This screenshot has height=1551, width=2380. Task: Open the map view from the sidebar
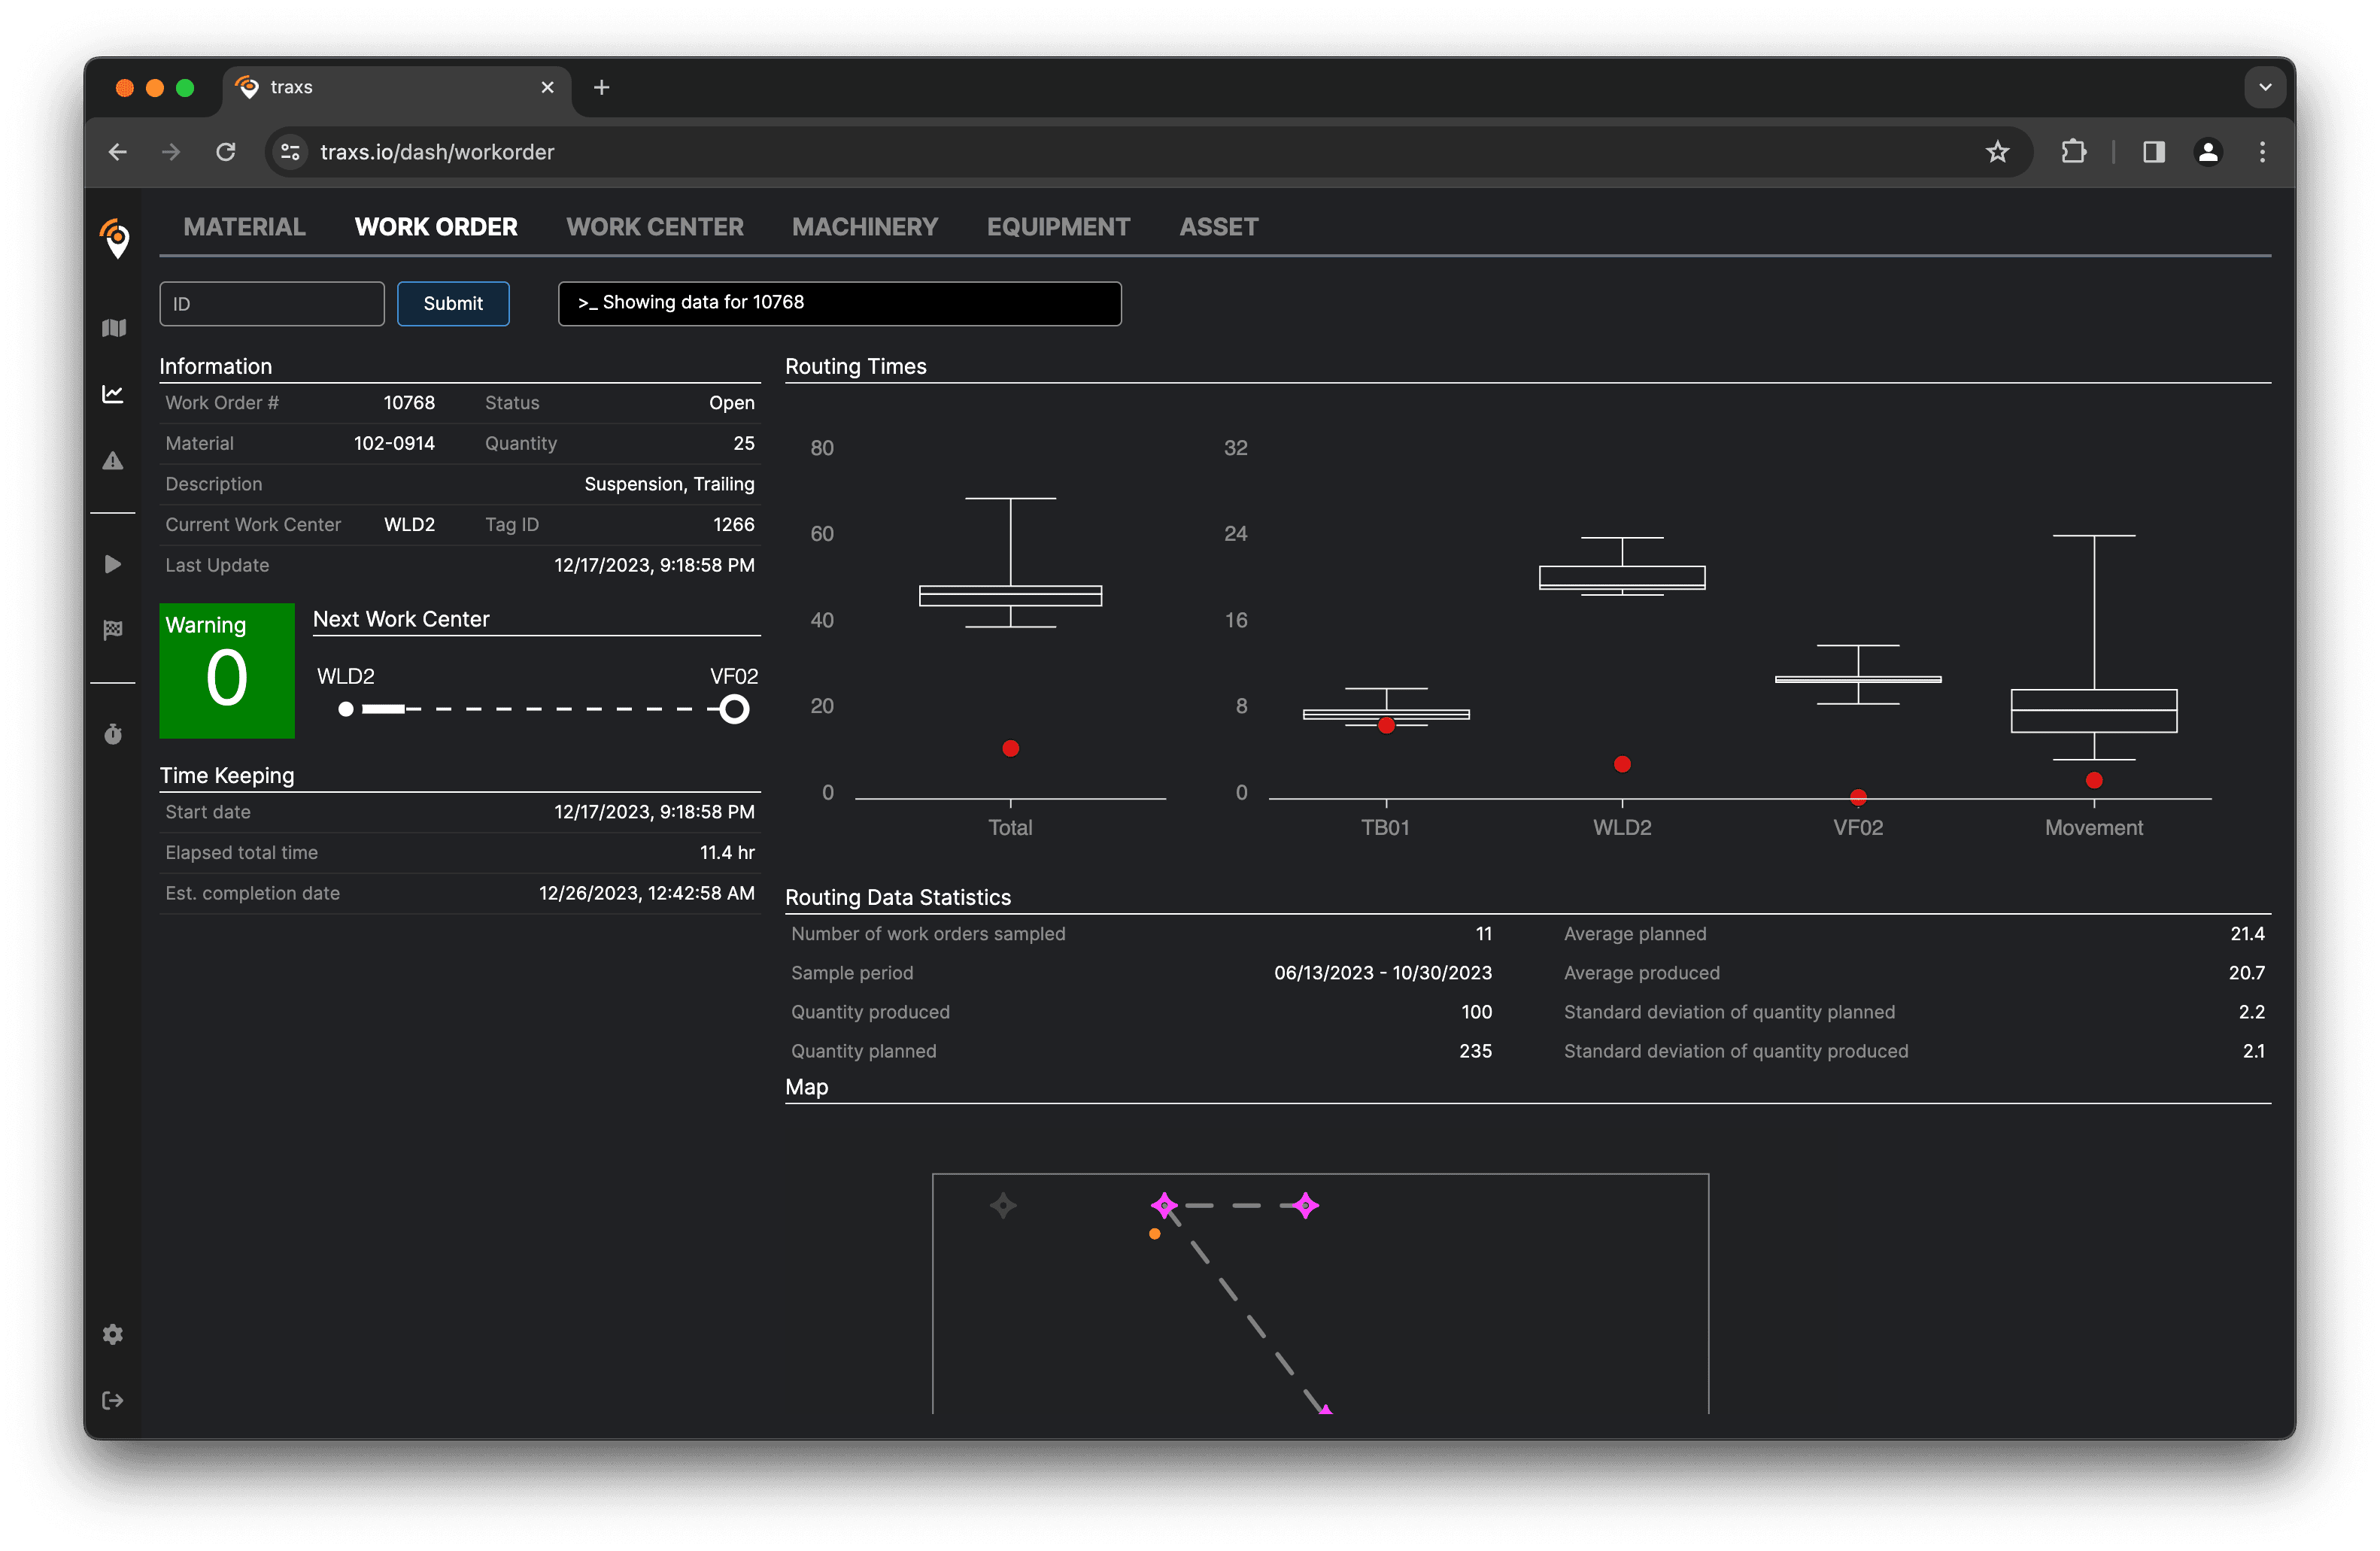113,327
